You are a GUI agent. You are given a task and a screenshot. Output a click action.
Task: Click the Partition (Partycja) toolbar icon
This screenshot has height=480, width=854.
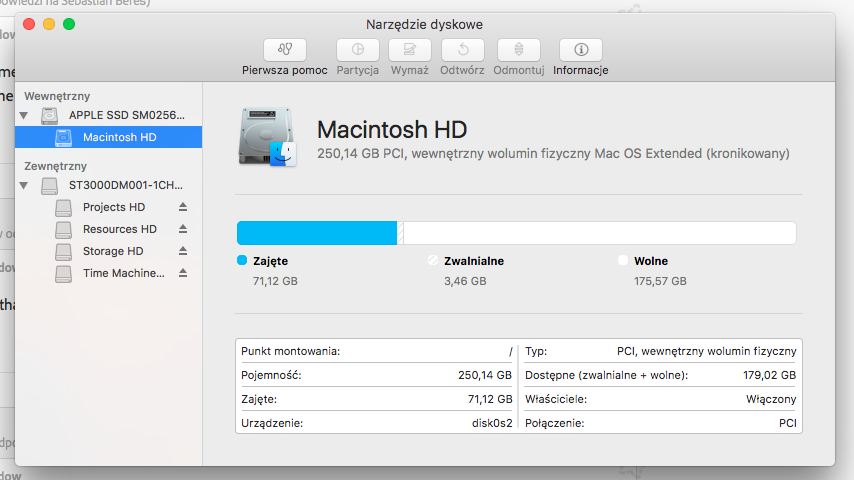pos(357,50)
